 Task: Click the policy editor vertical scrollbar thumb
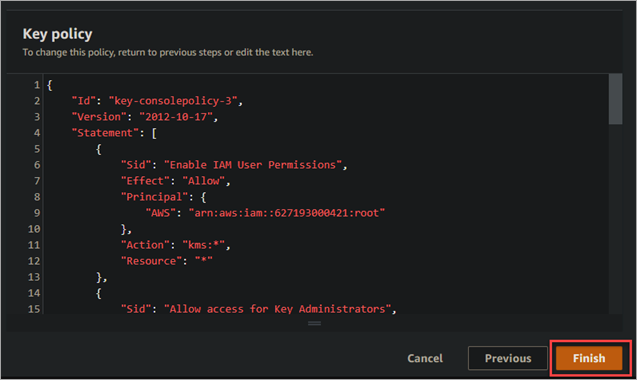pos(615,99)
